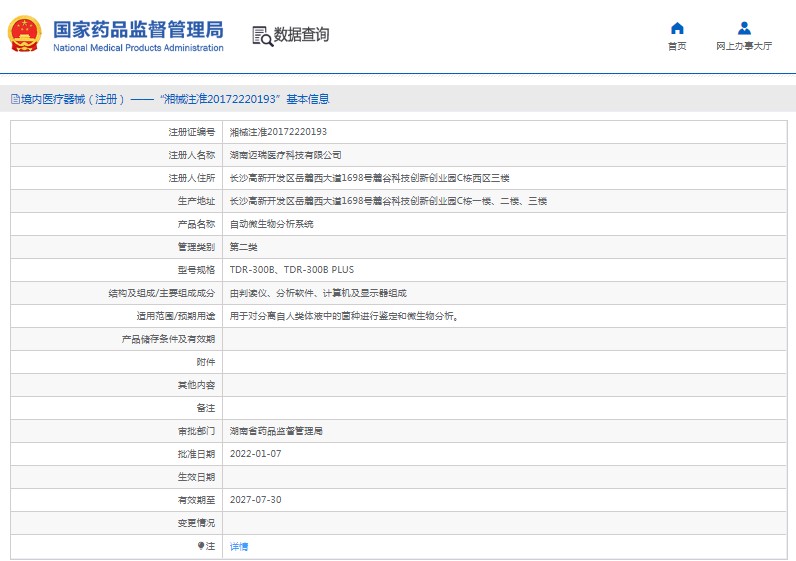796x561 pixels.
Task: Click the 结构及组成/主要组成成分 label
Action: (162, 293)
